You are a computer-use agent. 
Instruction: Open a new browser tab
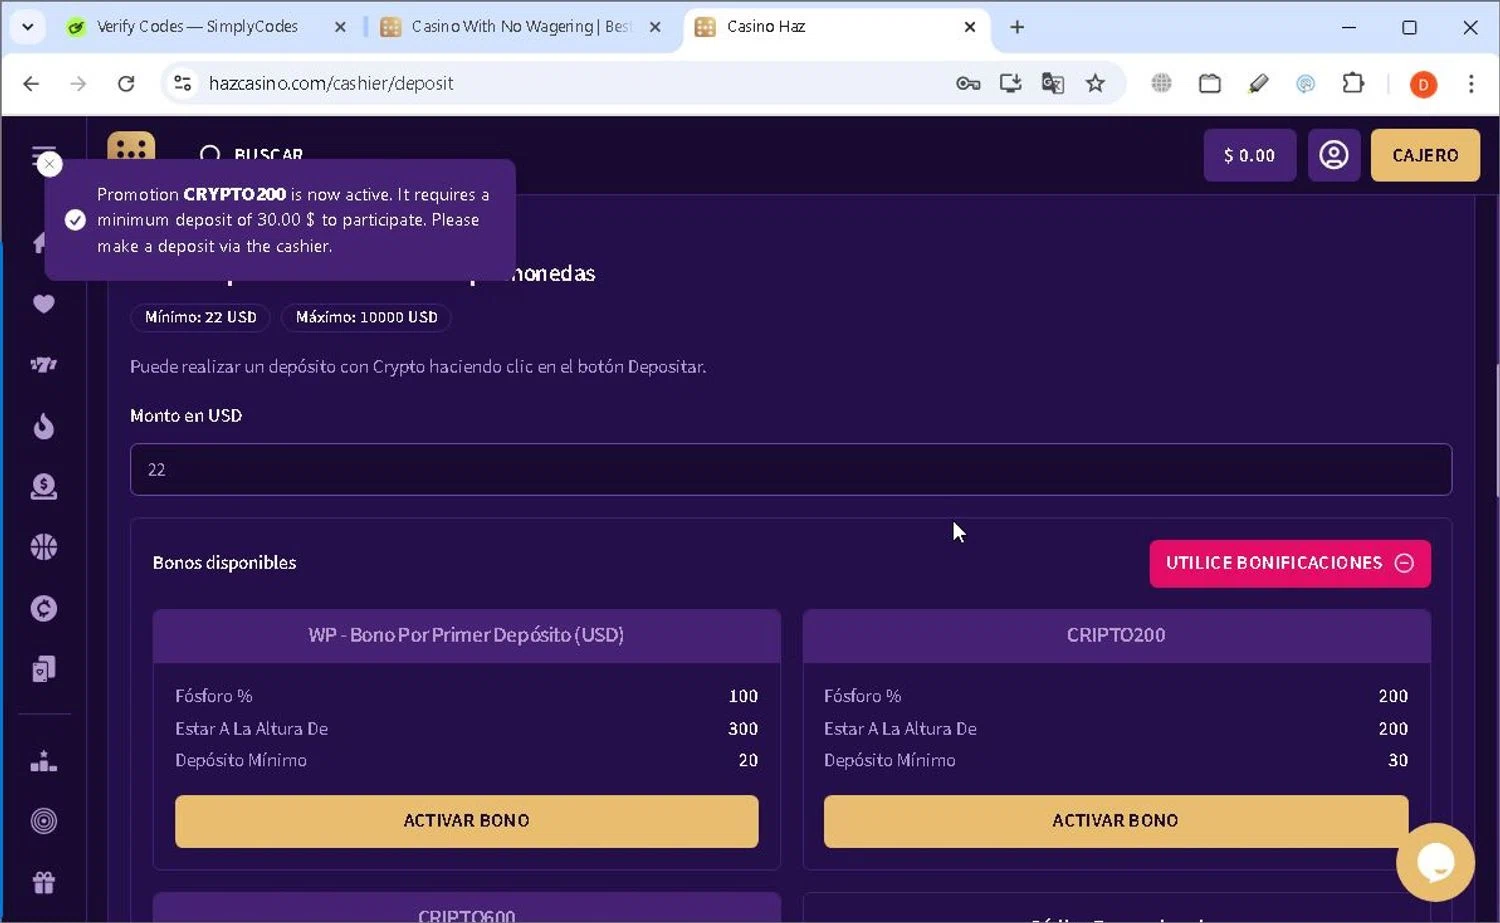[x=1017, y=27]
